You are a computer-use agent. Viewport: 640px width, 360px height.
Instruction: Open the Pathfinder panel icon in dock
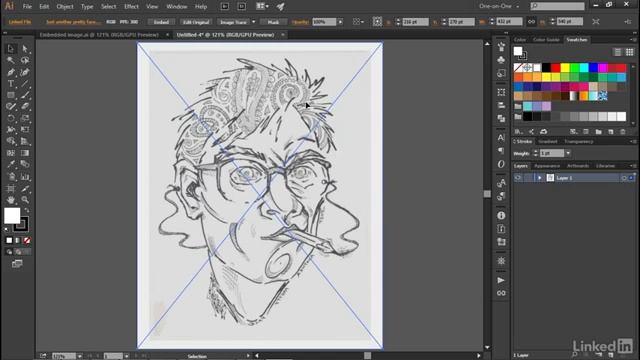pyautogui.click(x=501, y=118)
